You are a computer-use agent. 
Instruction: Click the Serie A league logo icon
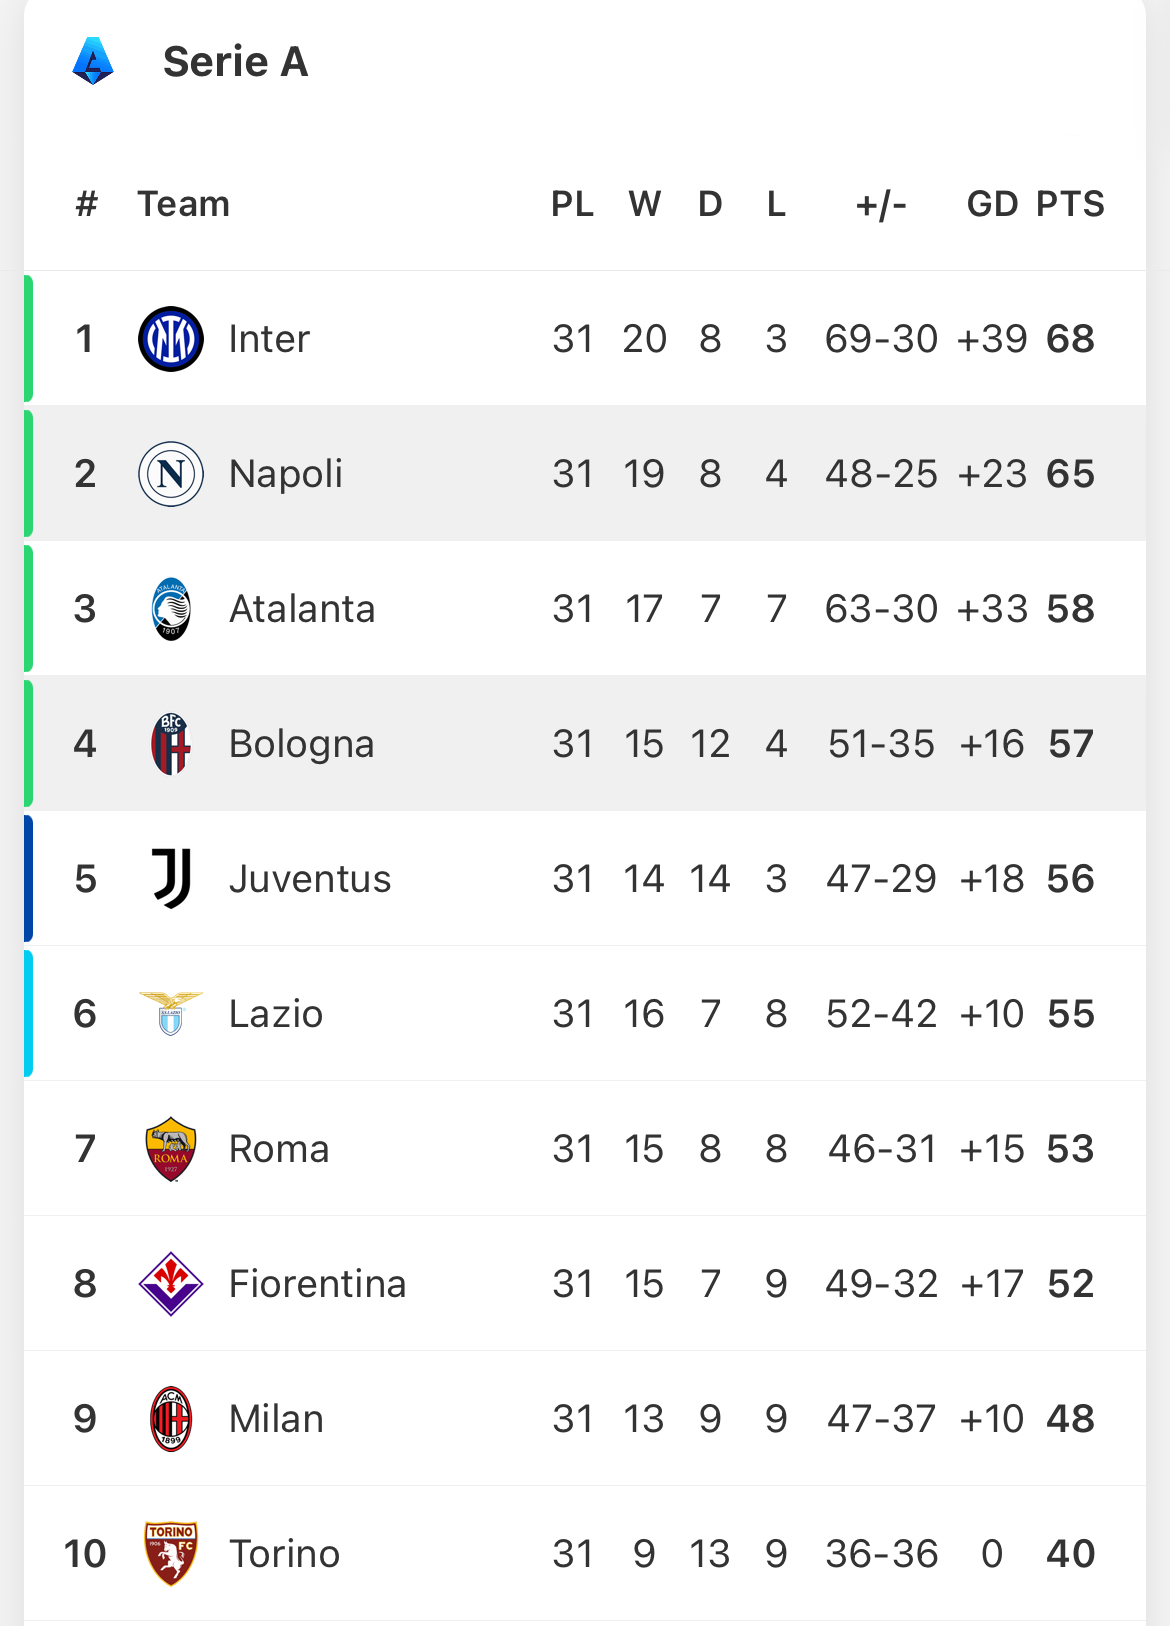[93, 61]
